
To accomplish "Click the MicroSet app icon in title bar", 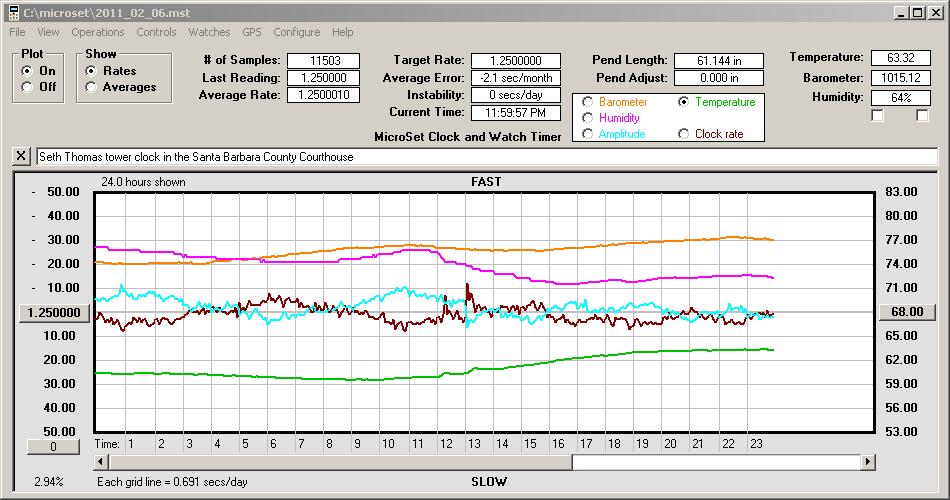I will (x=13, y=13).
